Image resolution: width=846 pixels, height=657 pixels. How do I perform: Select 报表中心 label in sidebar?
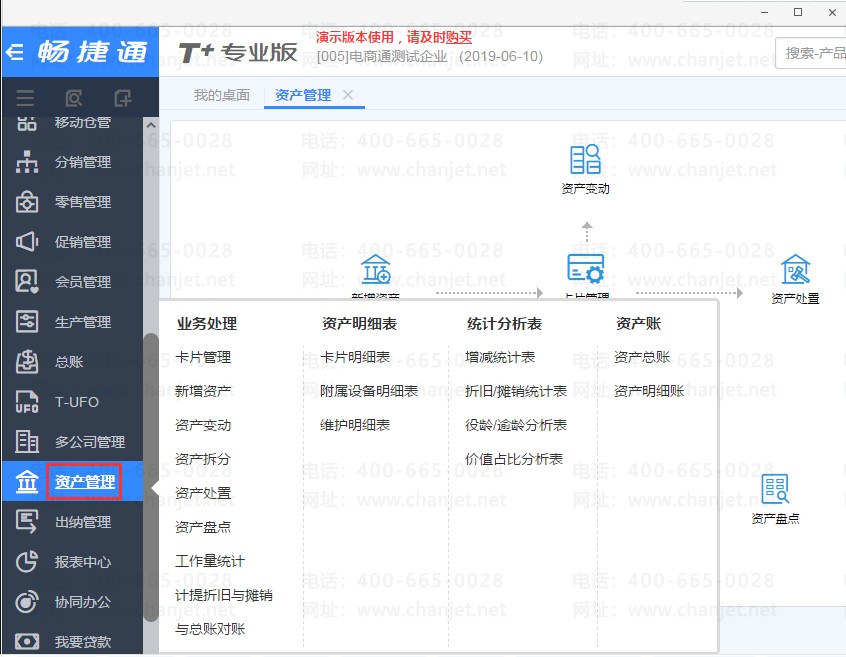tap(83, 562)
